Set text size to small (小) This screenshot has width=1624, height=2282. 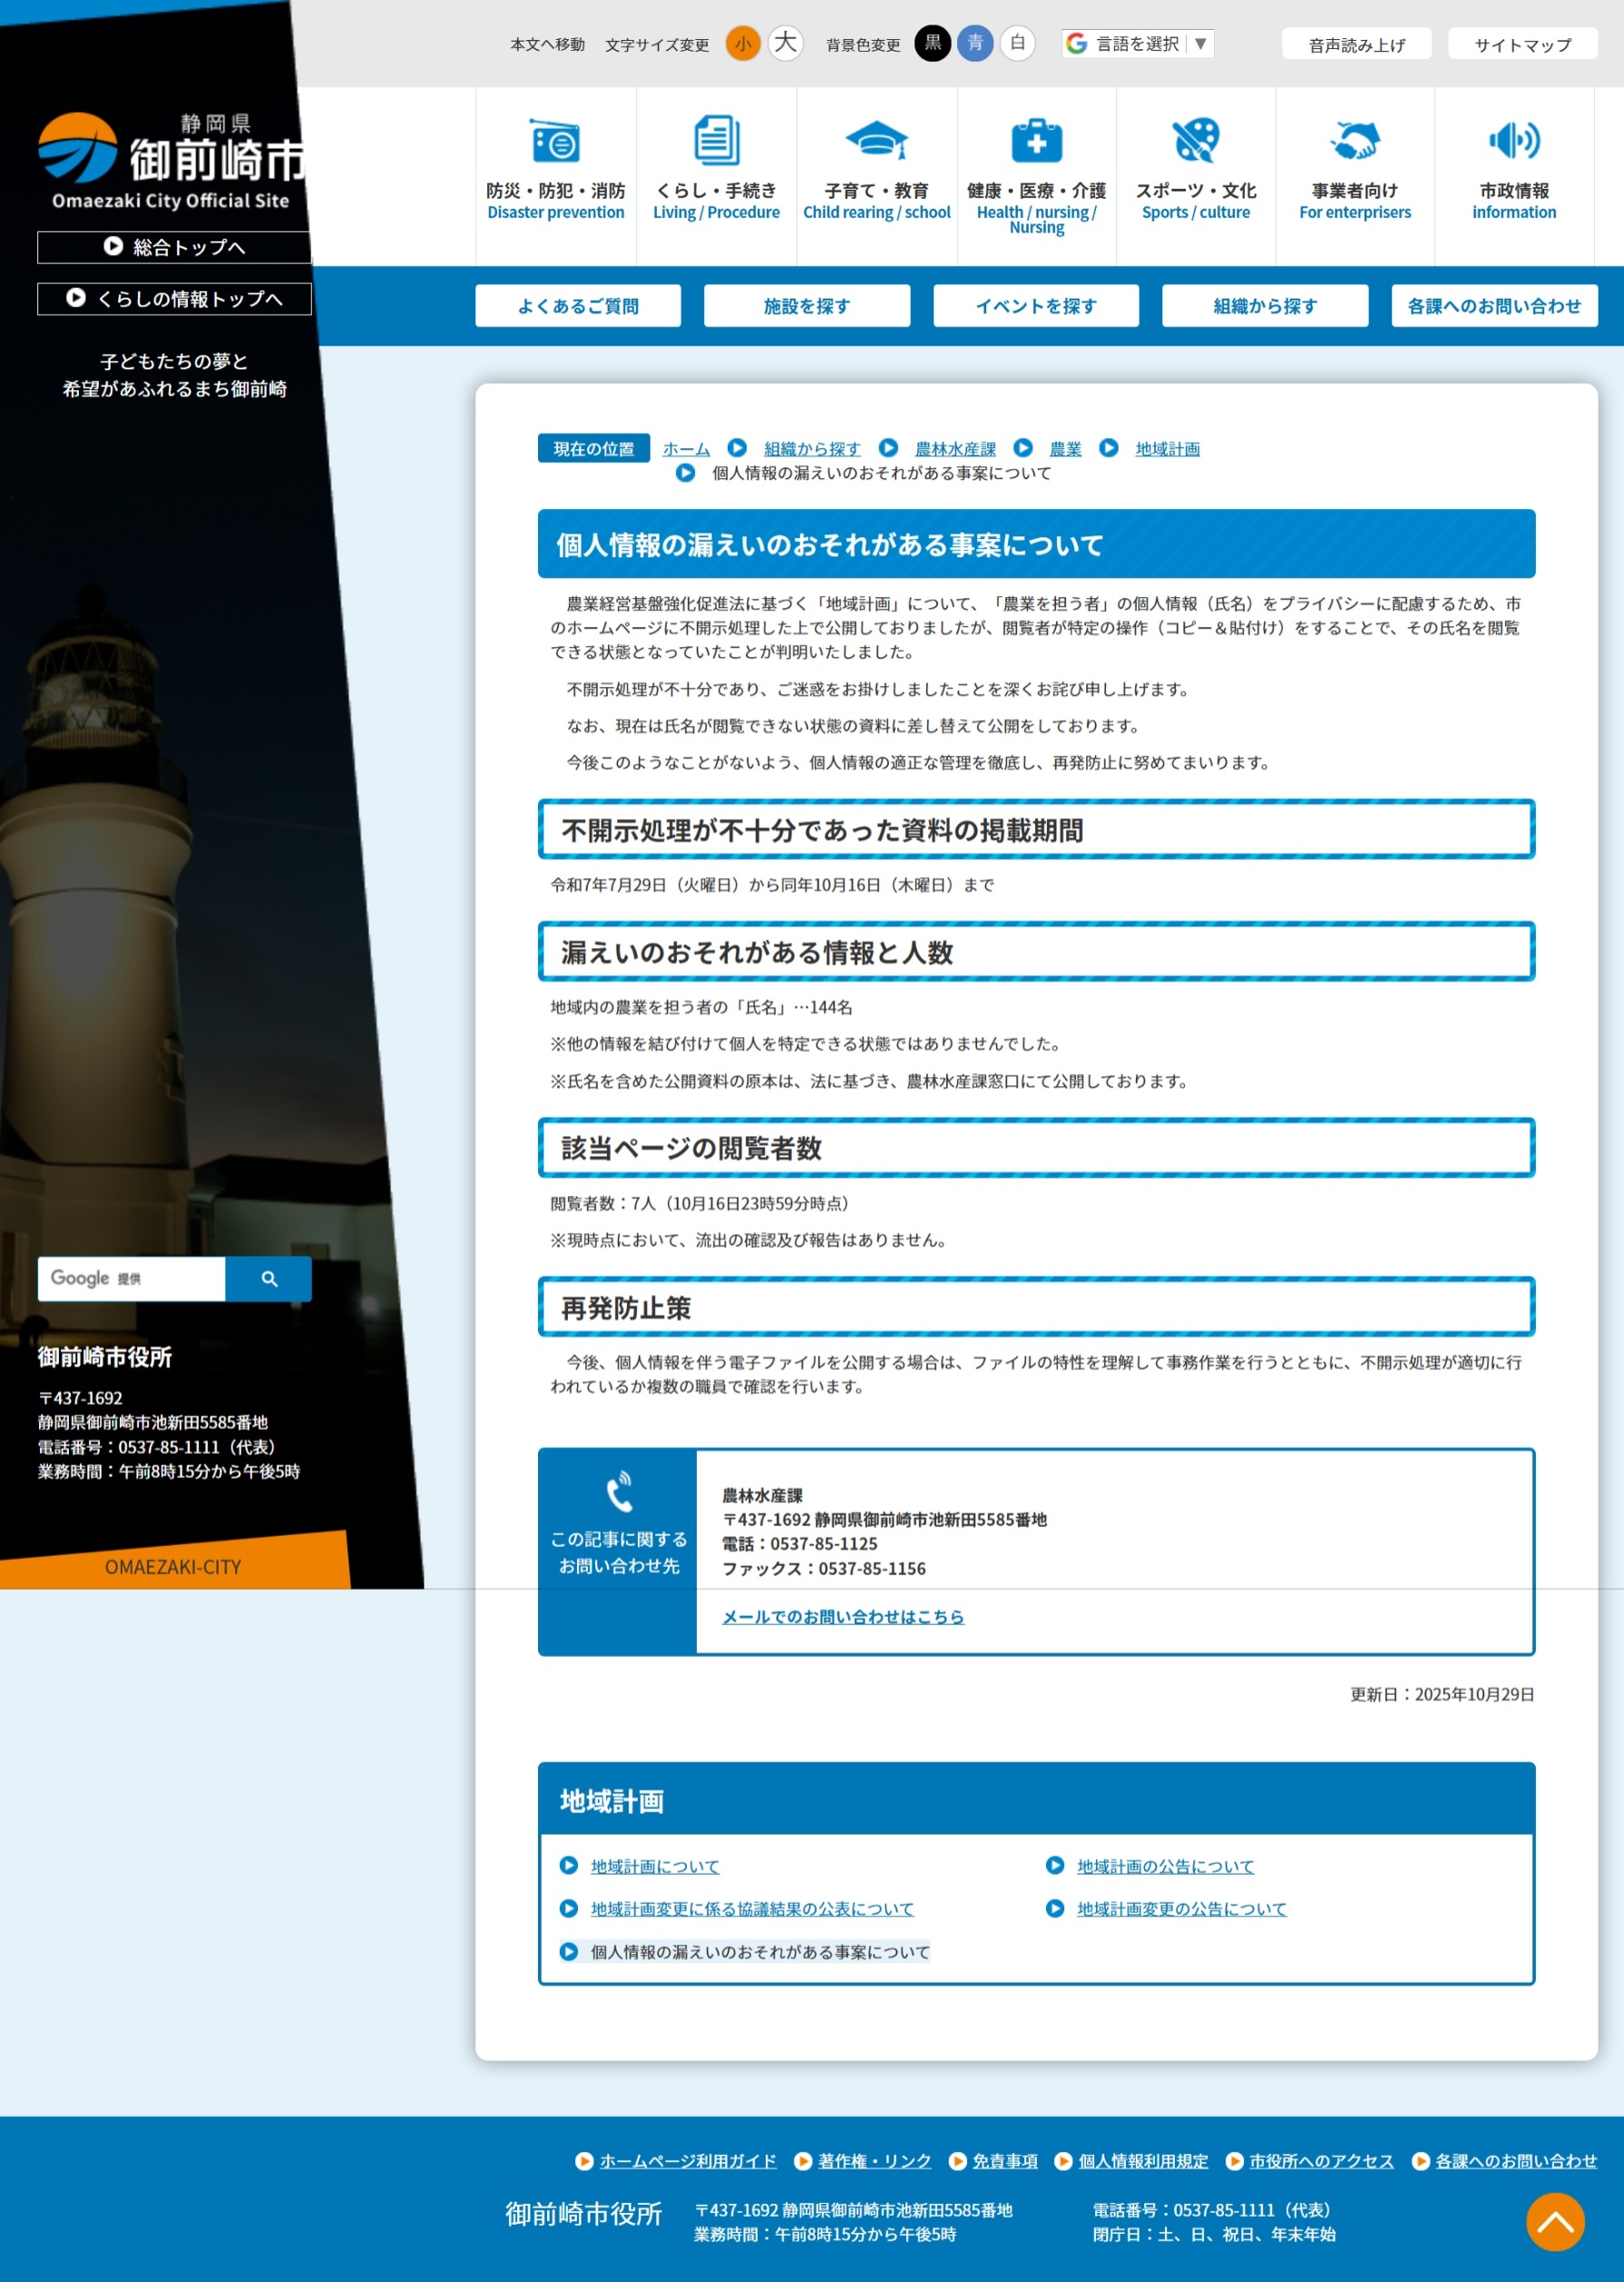tap(743, 44)
